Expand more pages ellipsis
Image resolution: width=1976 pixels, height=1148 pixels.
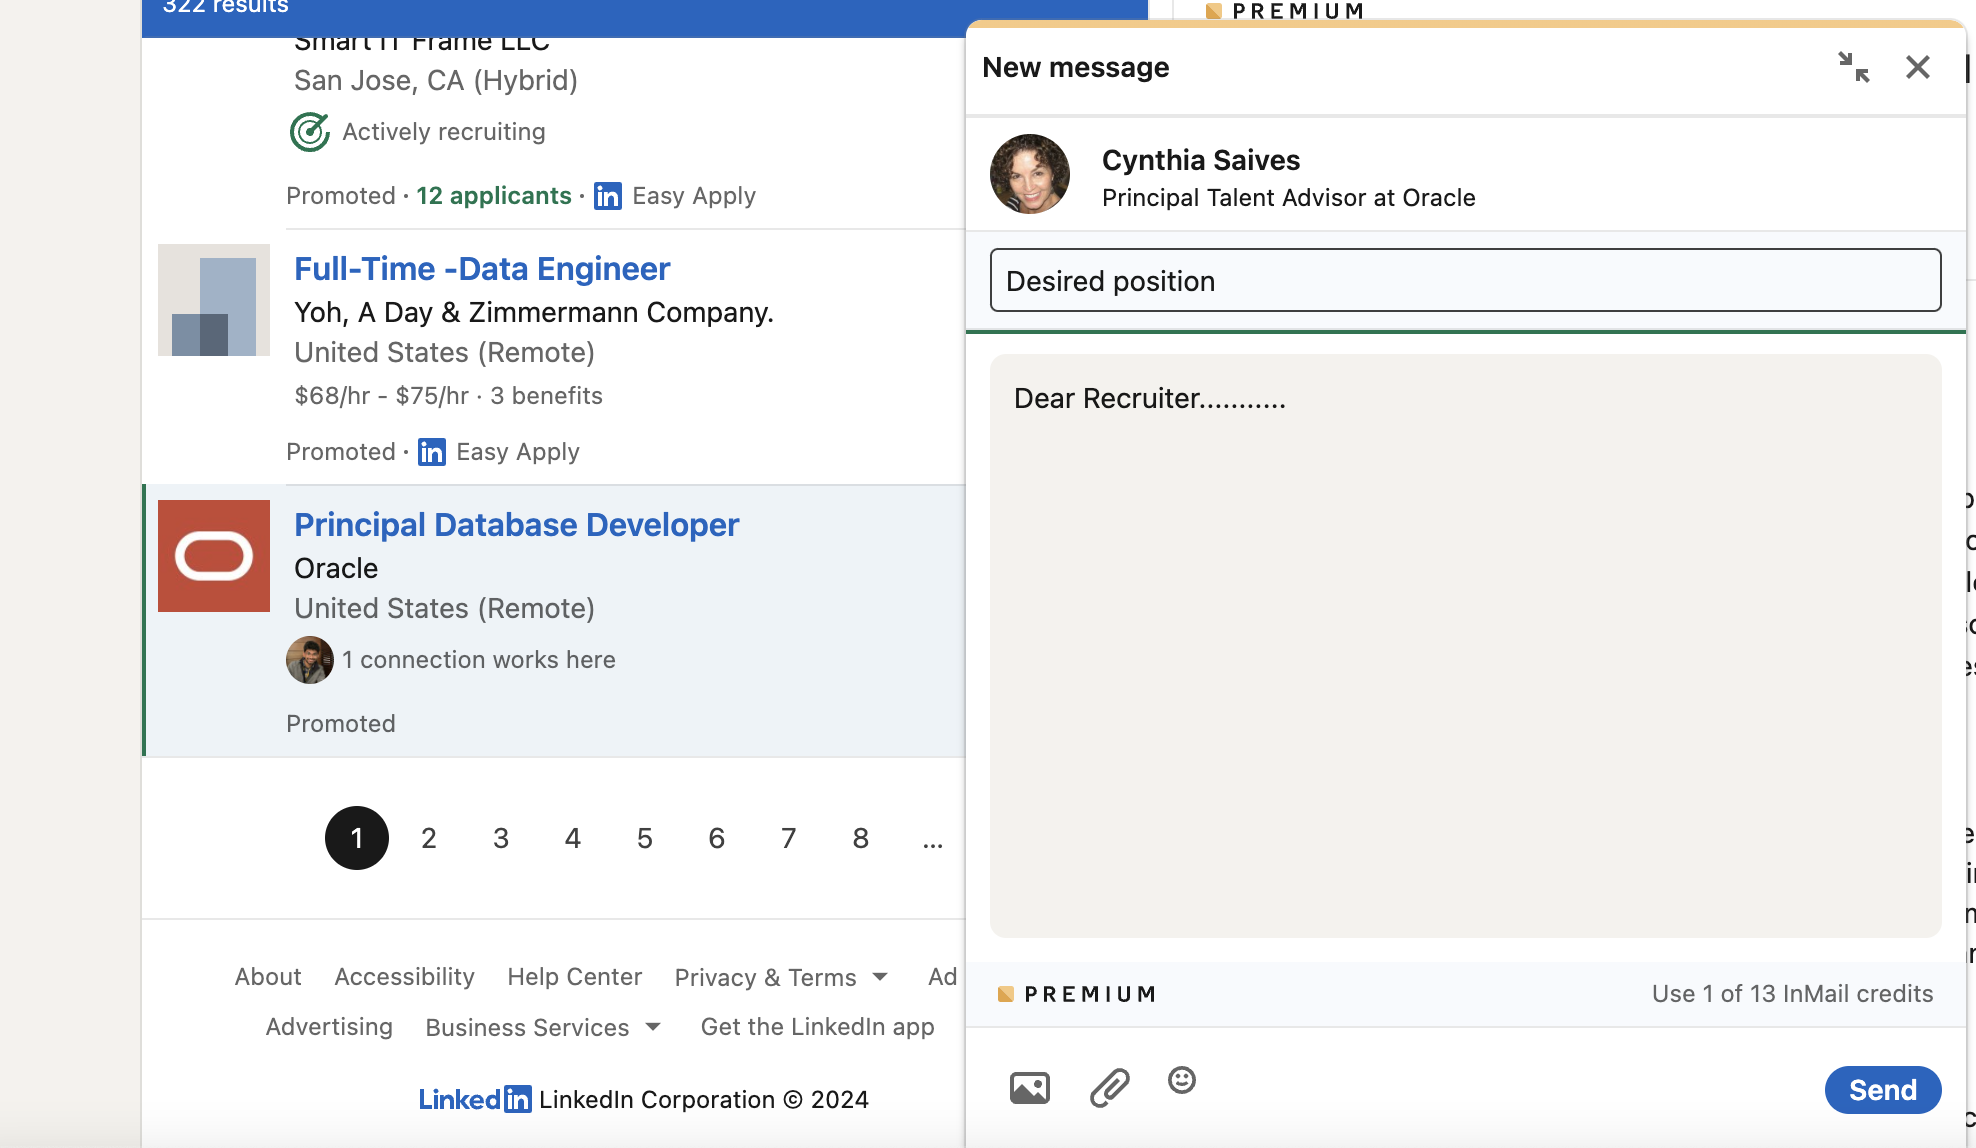(932, 838)
